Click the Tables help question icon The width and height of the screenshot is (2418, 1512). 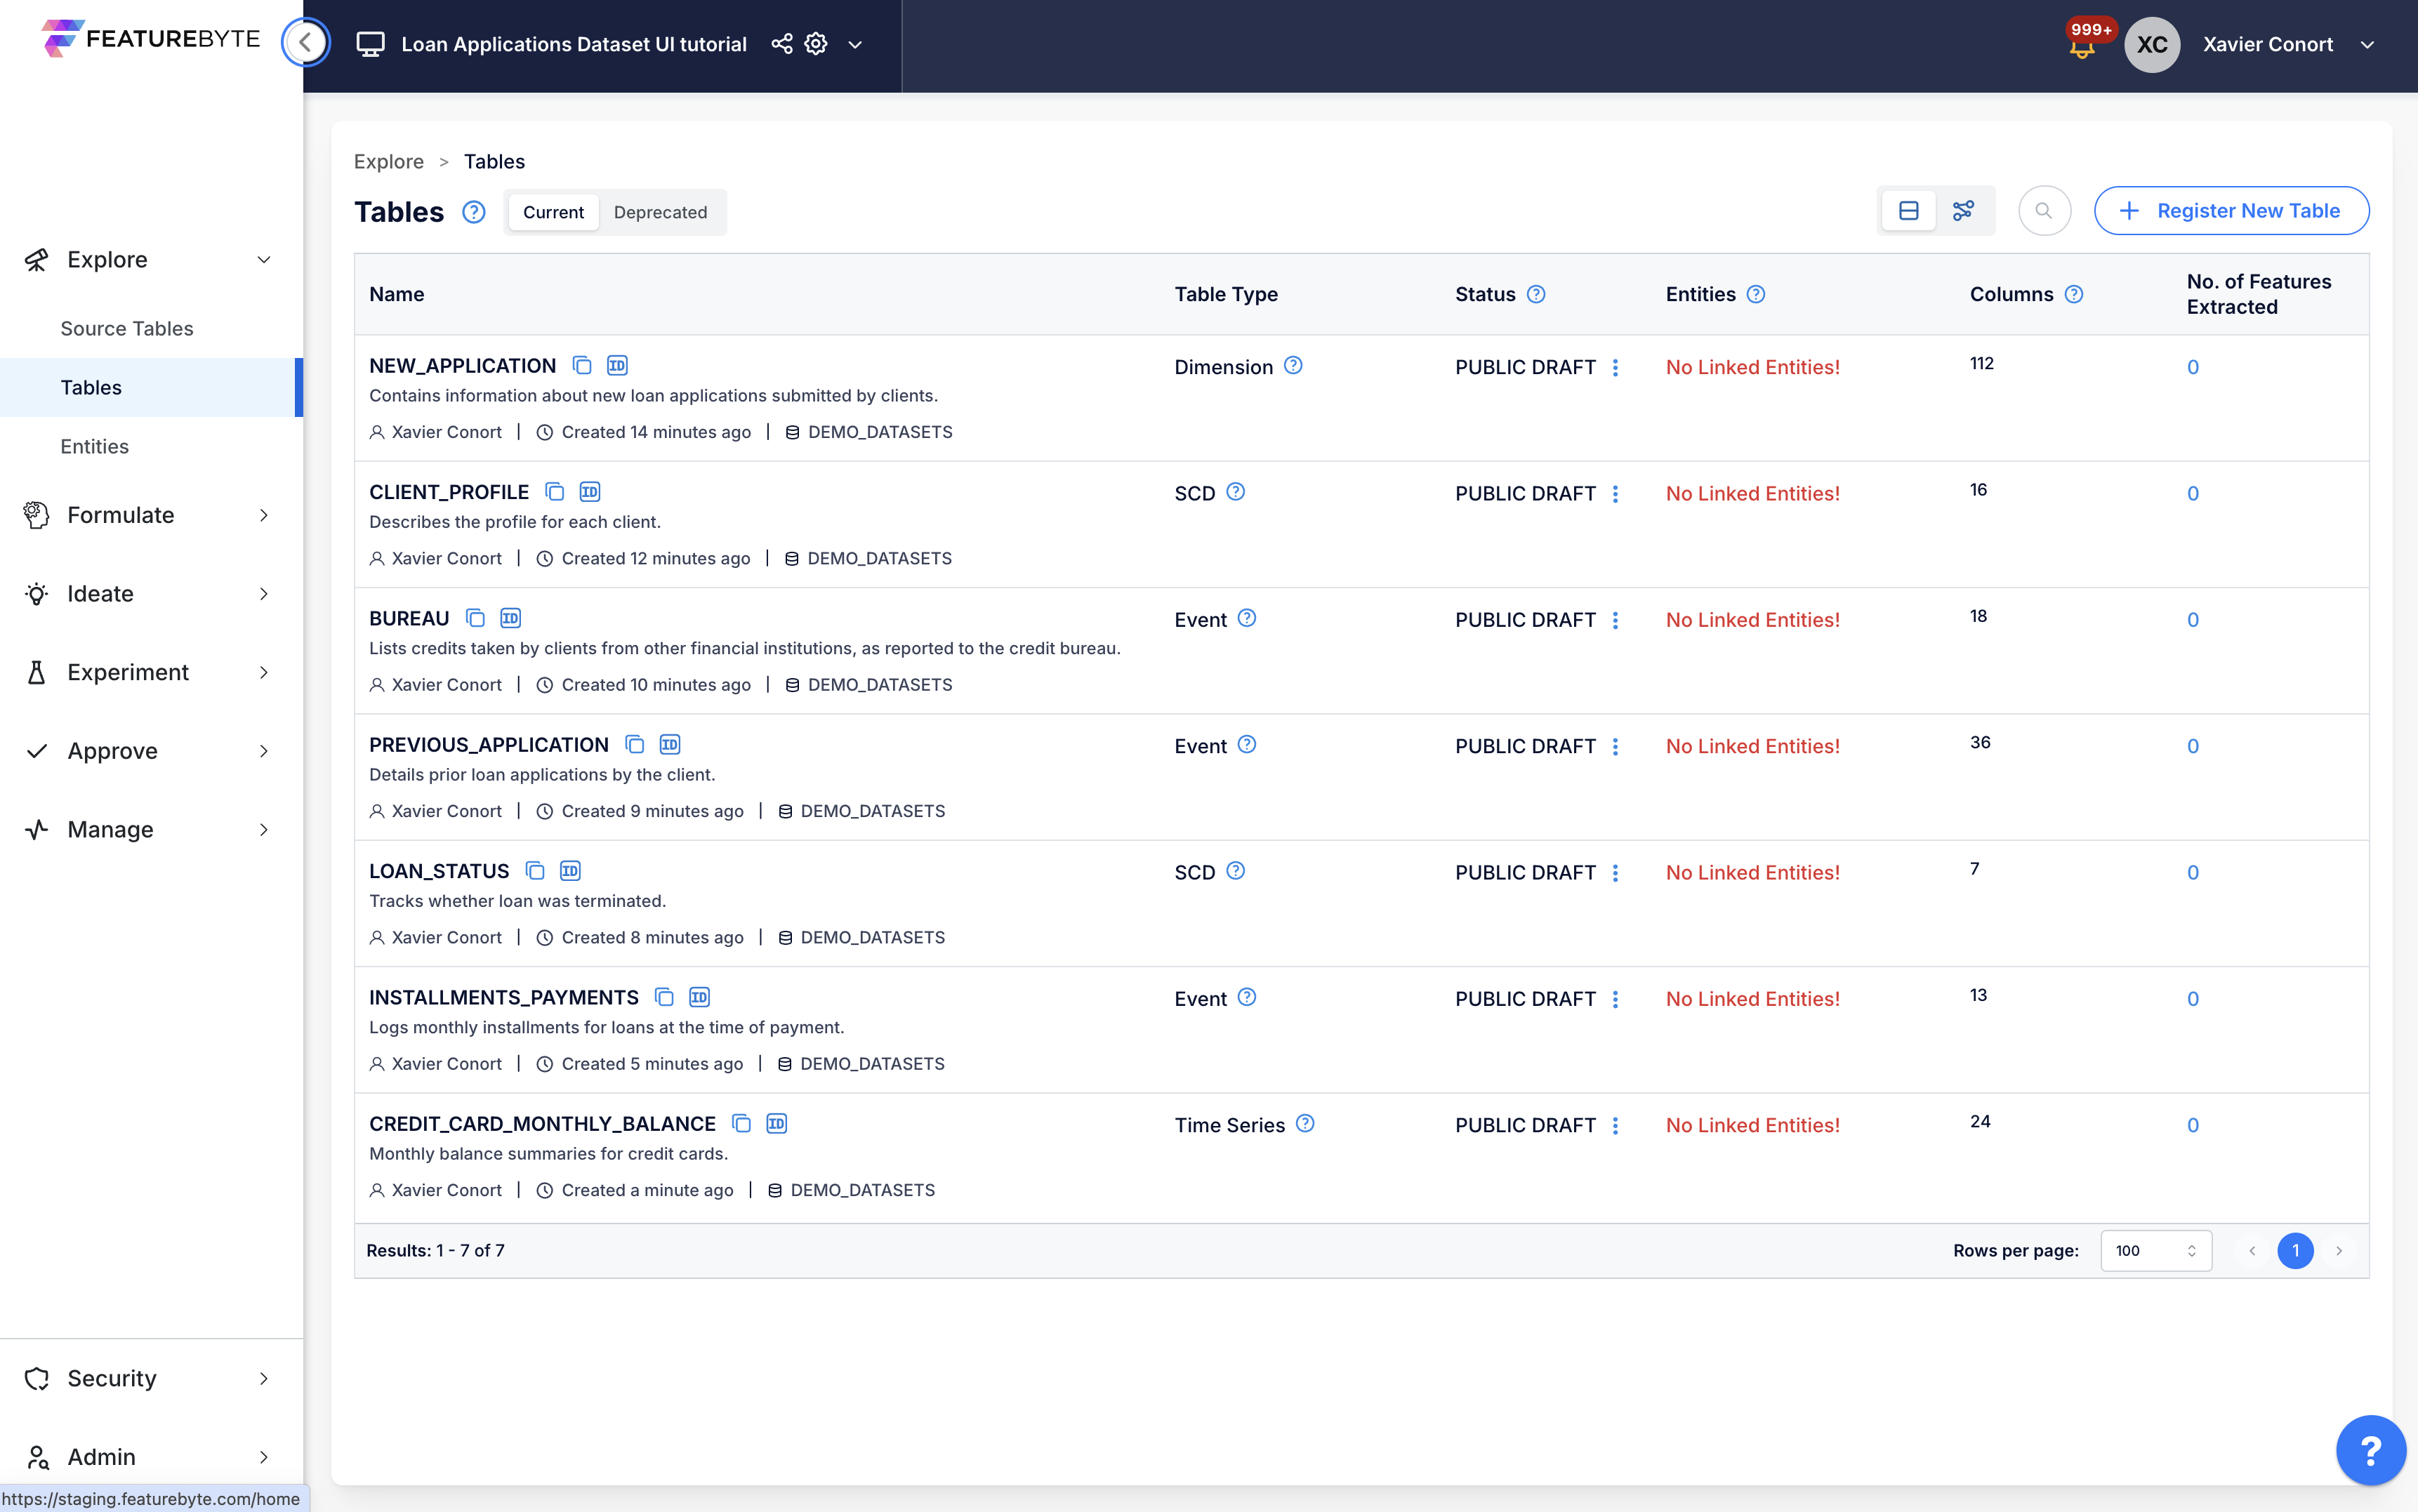point(474,212)
